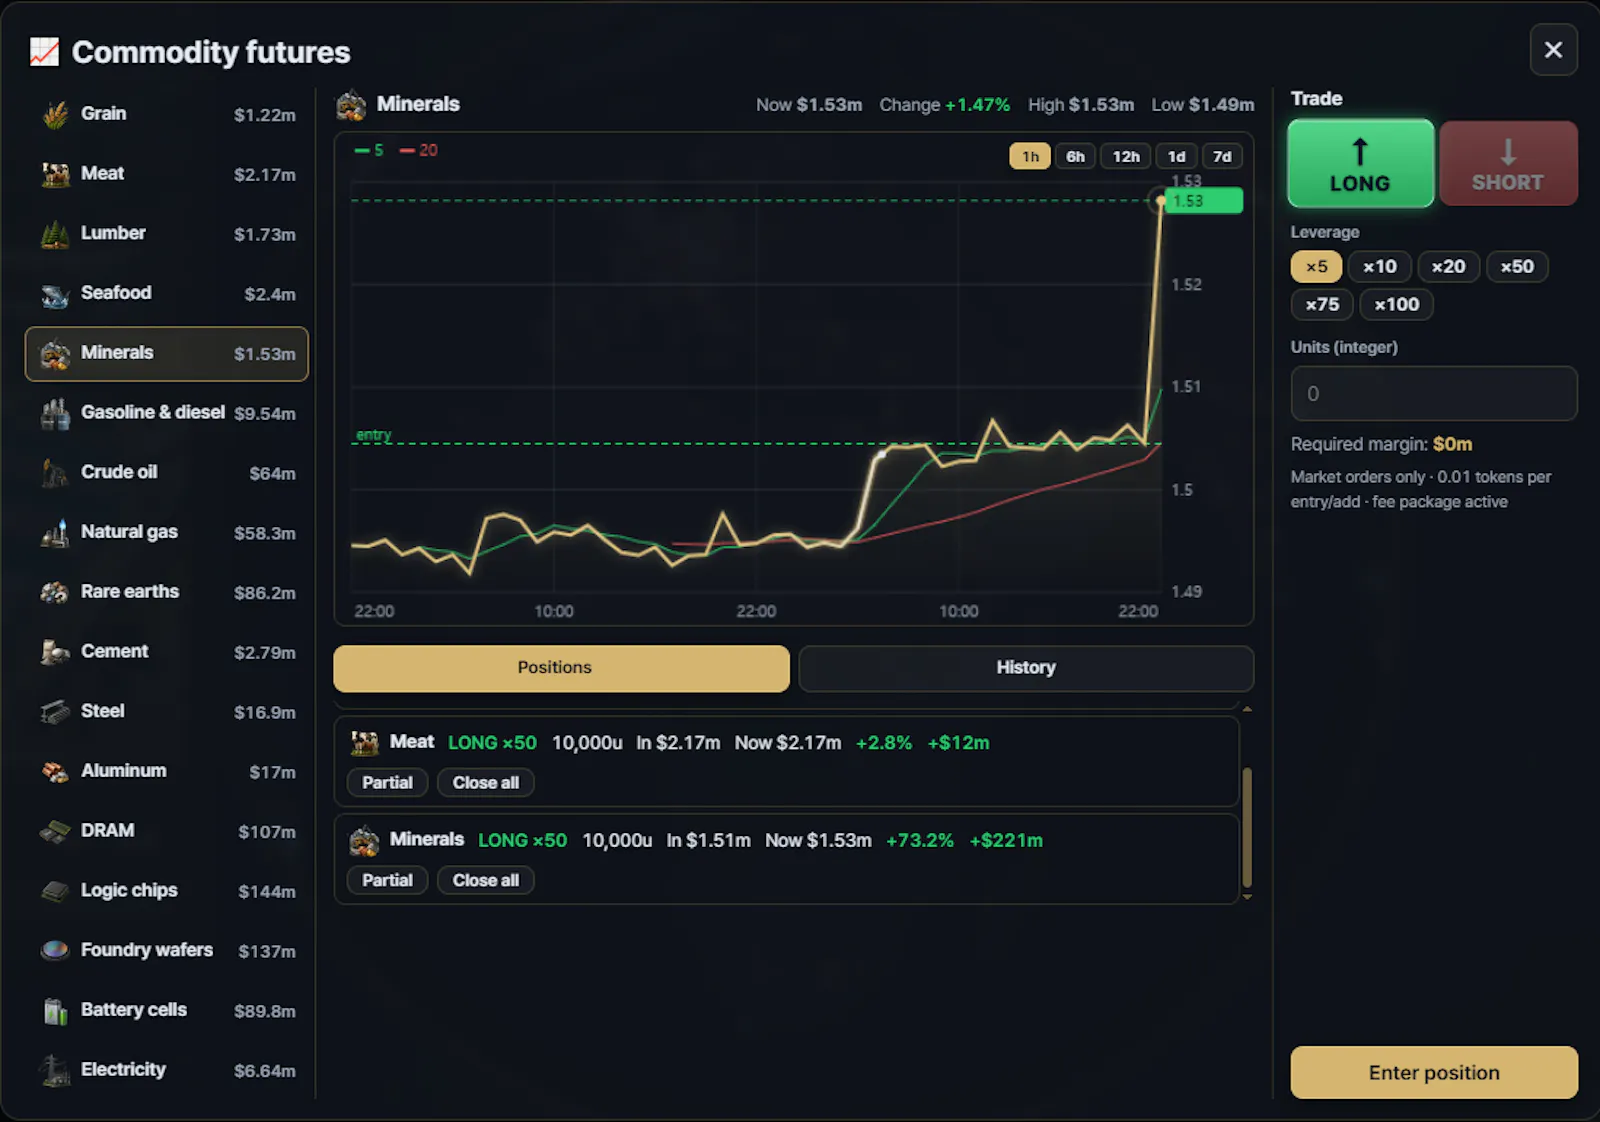1600x1122 pixels.
Task: Click the Aluminum icon
Action: [x=55, y=772]
